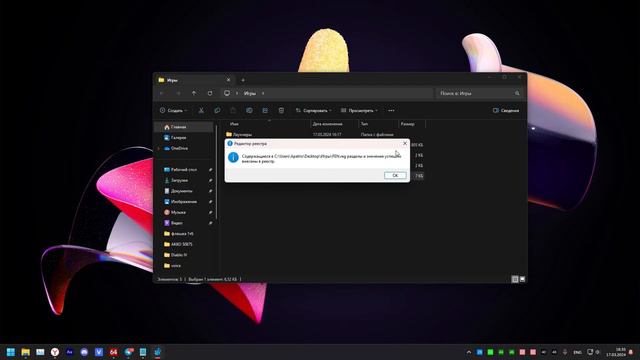Click OK in the Registry Editor dialog
Screen dimensions: 640x360
coord(395,175)
